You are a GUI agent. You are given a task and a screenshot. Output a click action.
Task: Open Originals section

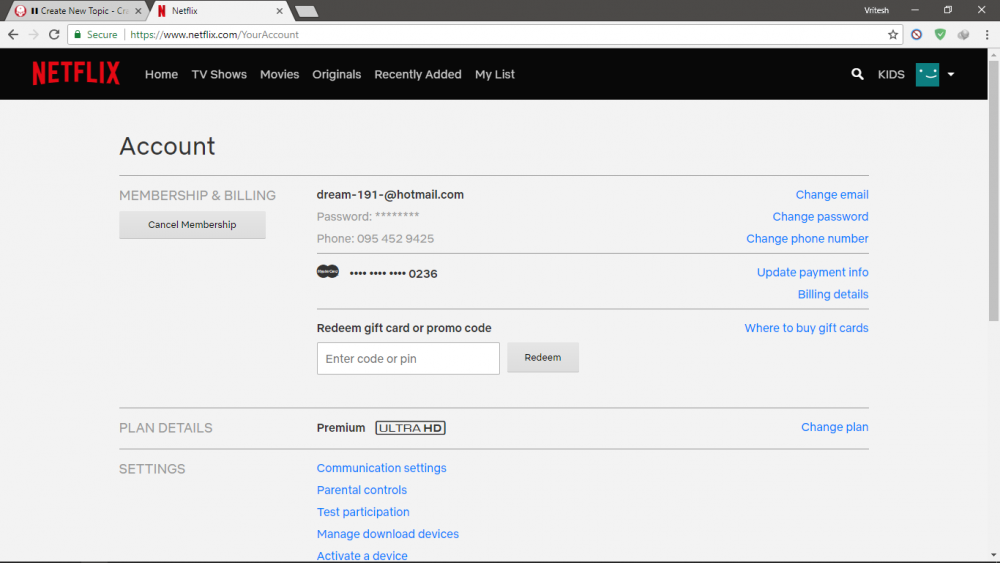337,74
